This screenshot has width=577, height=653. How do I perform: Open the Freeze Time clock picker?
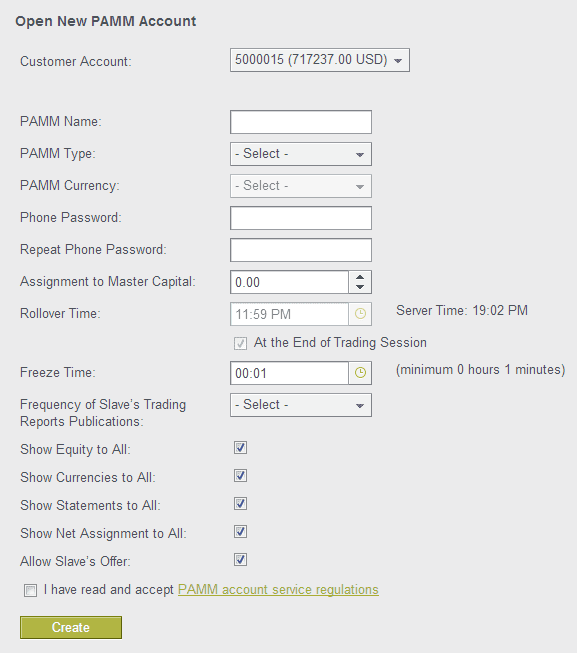pos(360,373)
